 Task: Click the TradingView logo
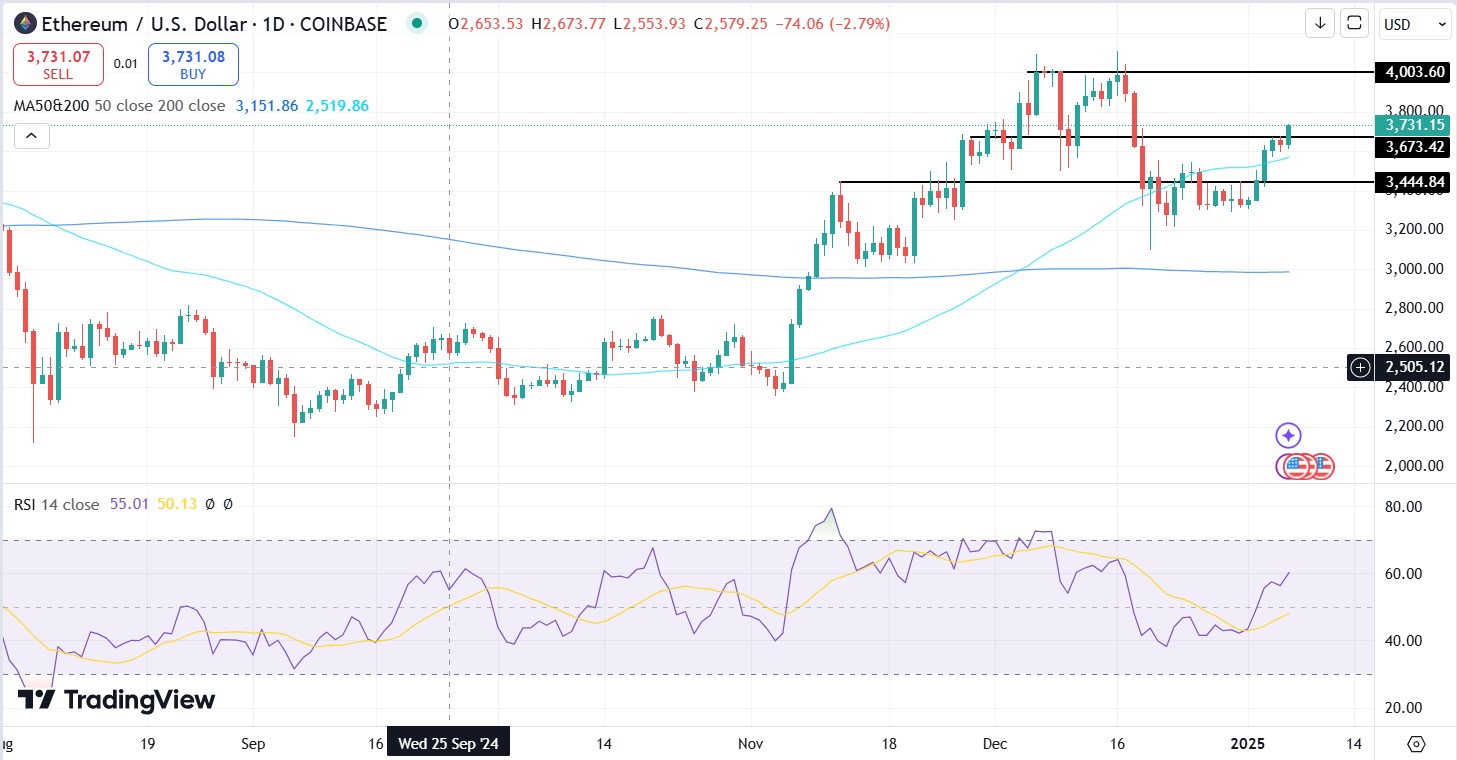click(117, 700)
